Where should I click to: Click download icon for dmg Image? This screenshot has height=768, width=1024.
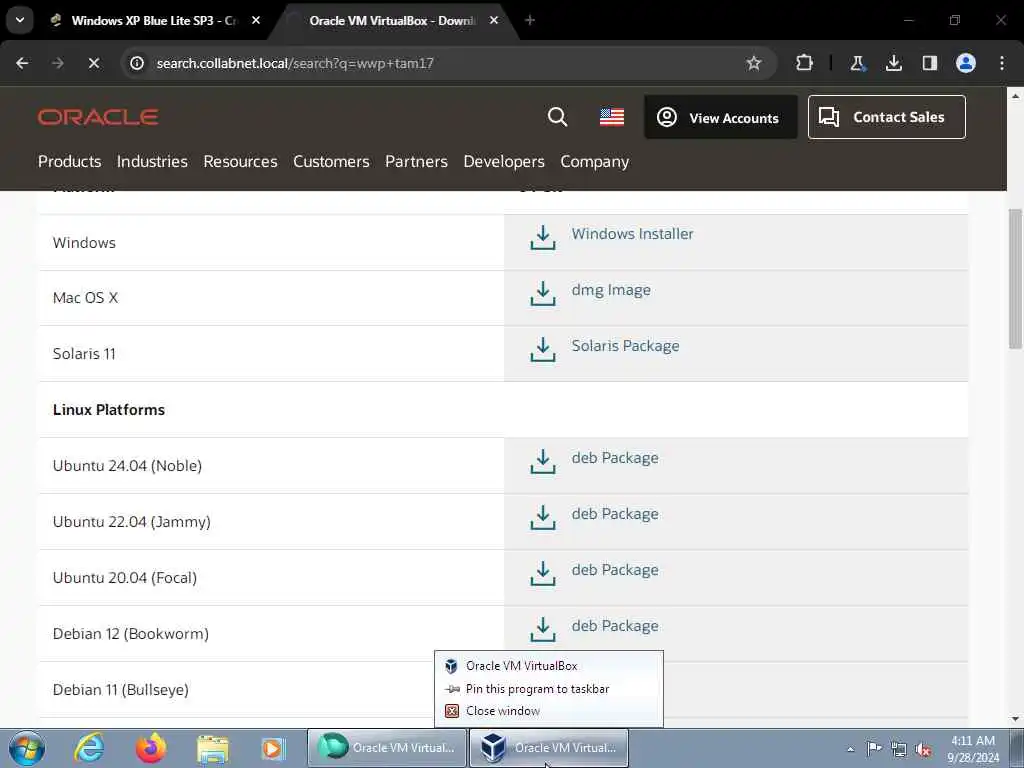(x=543, y=294)
